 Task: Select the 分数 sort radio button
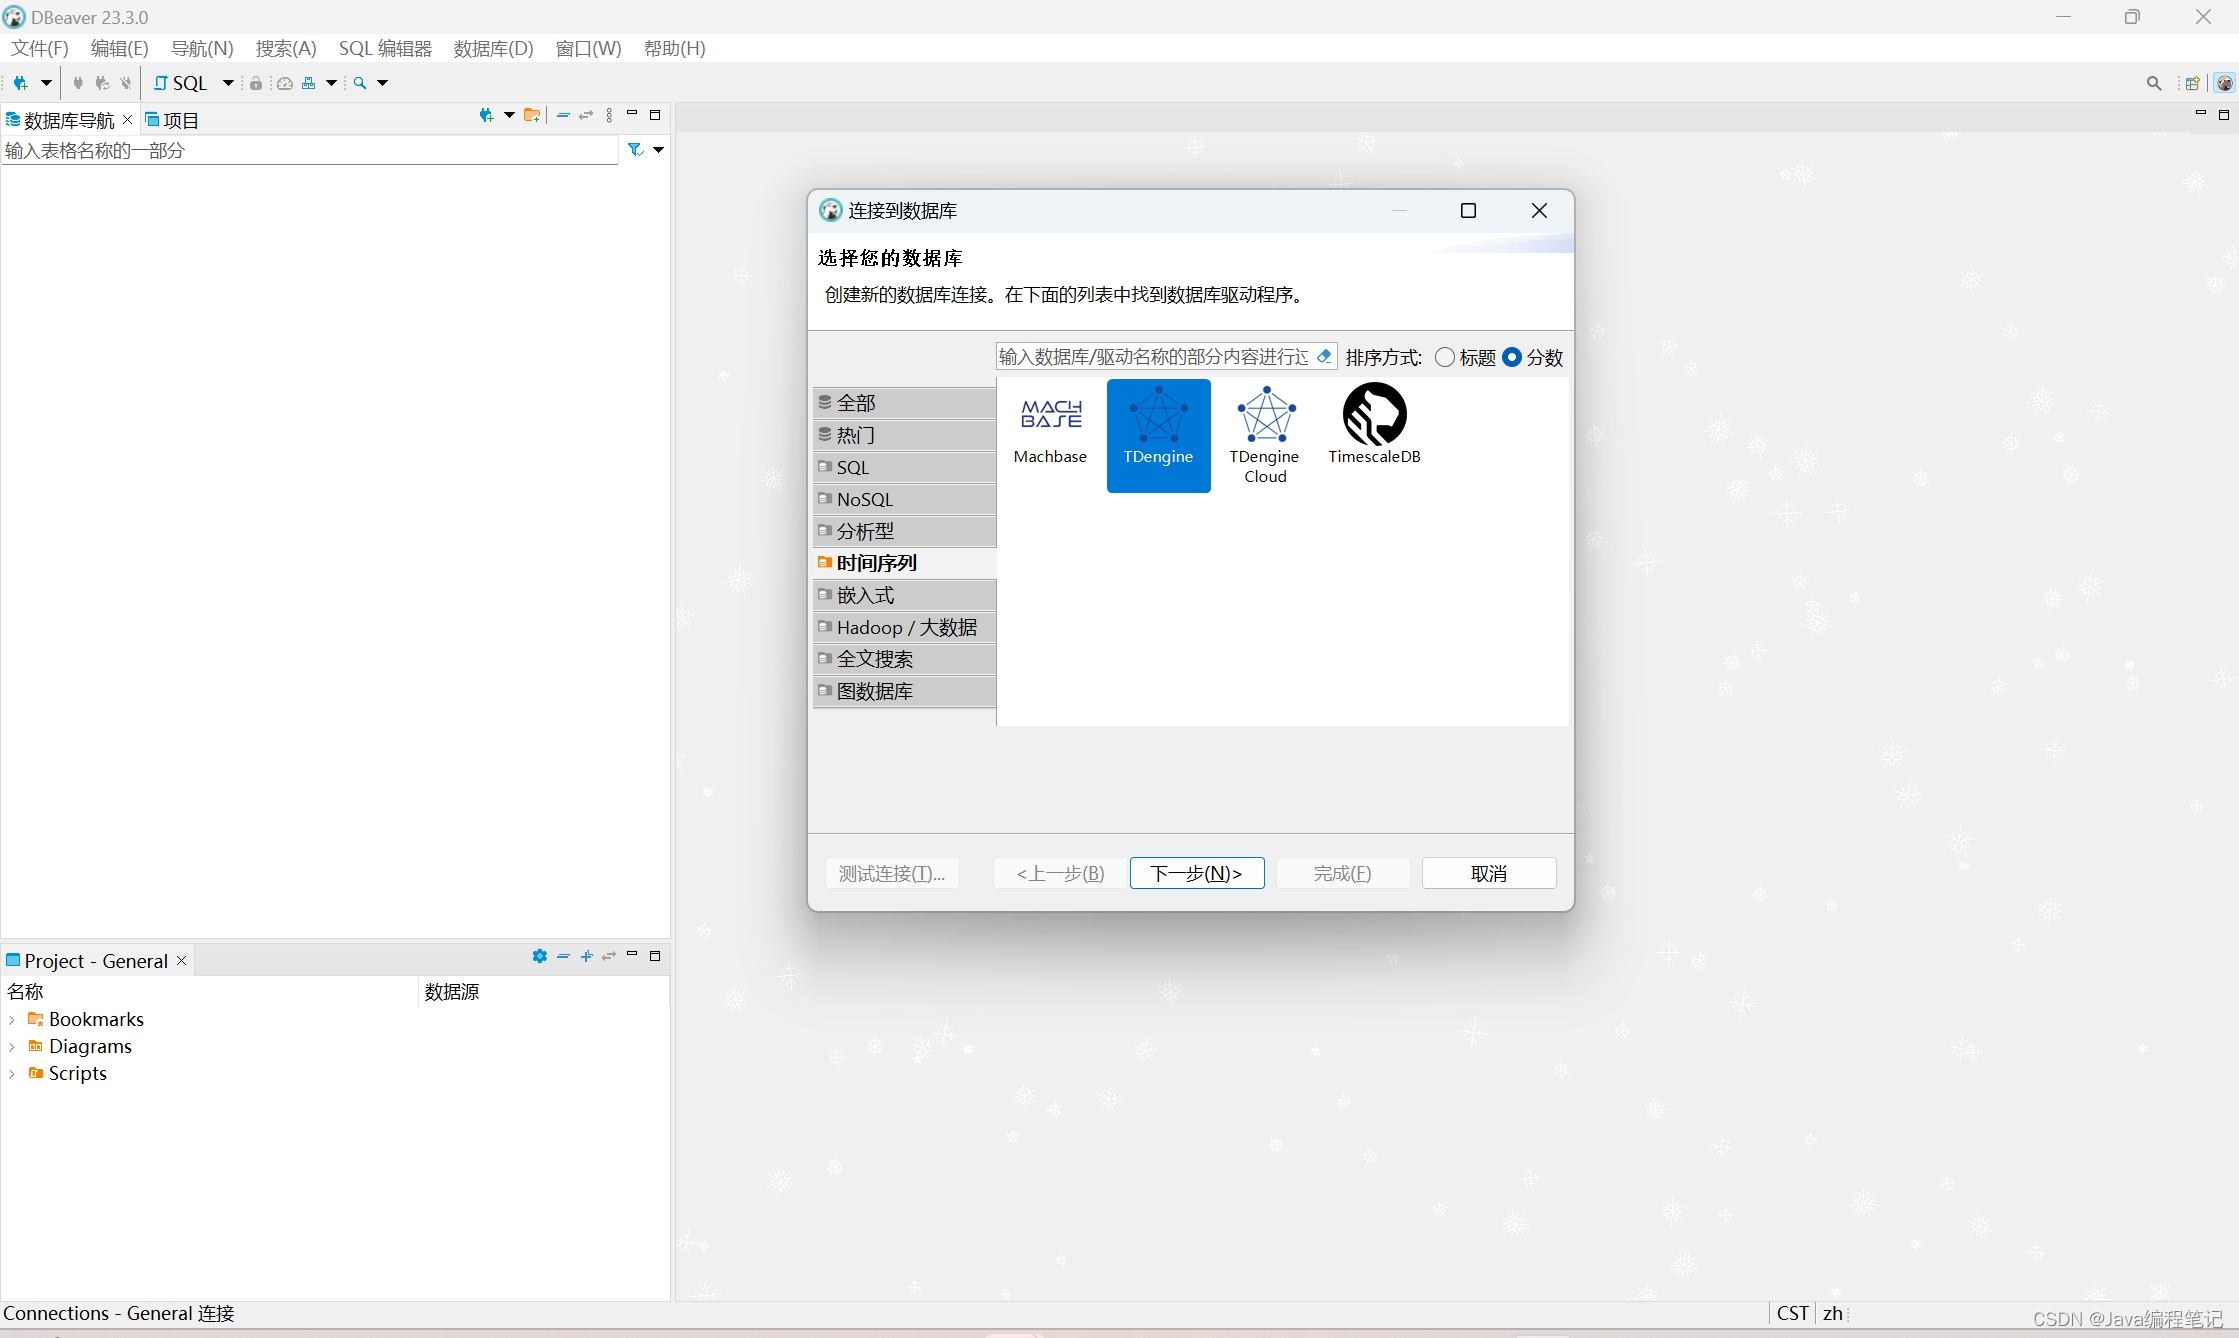click(x=1512, y=357)
